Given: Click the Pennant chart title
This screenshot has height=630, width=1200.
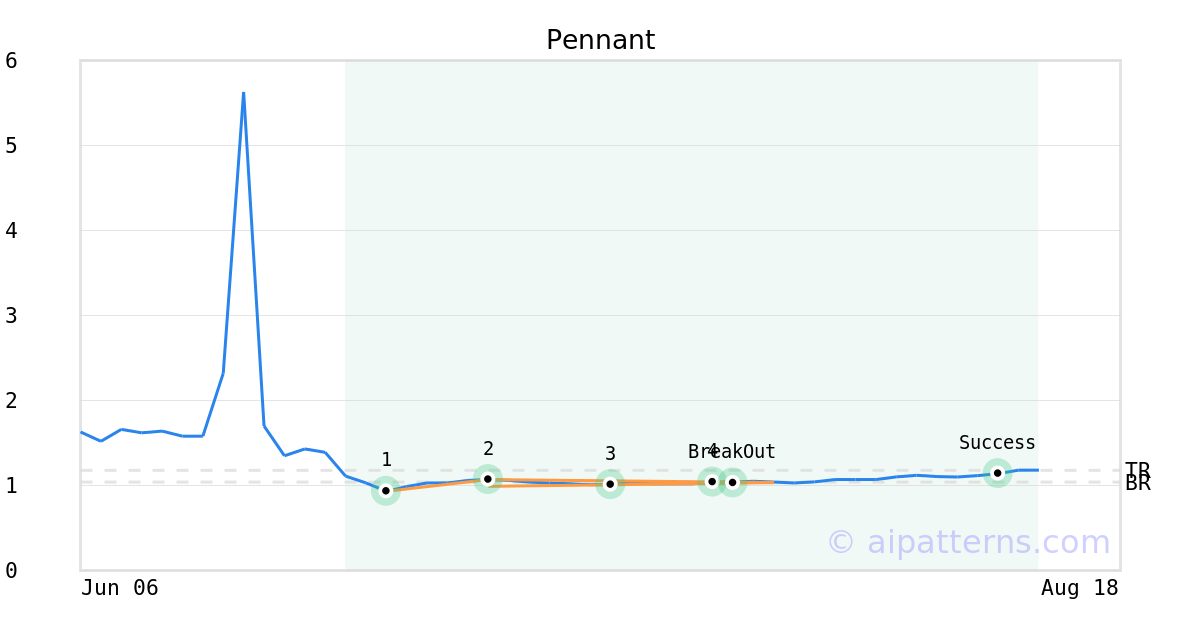Looking at the screenshot, I should 600,41.
